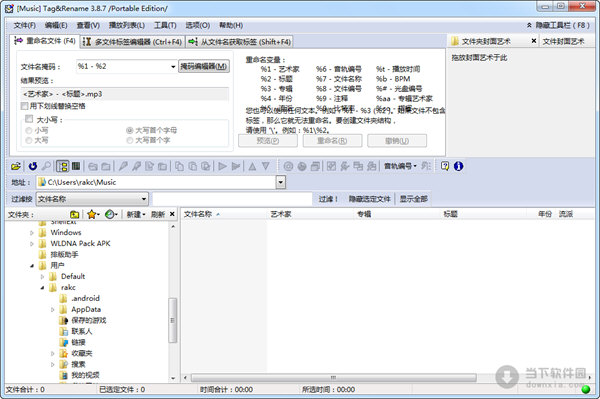Click the file list horizontal scrollbar
Viewport: 600px width, 399px height.
(x=334, y=378)
